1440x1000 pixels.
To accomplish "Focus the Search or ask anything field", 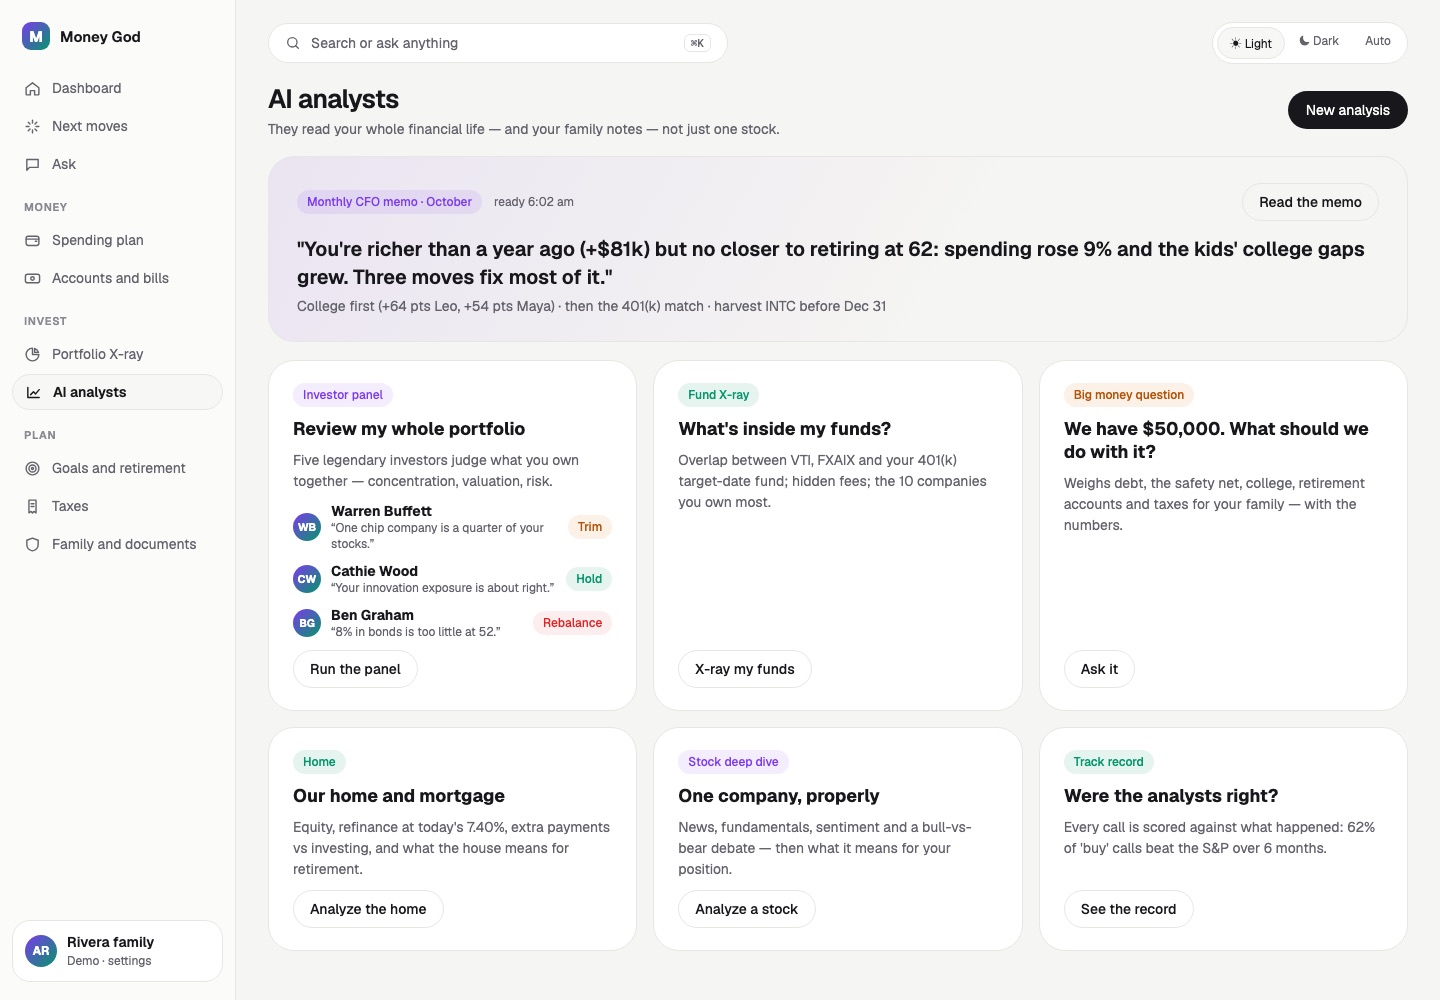I will coord(497,43).
